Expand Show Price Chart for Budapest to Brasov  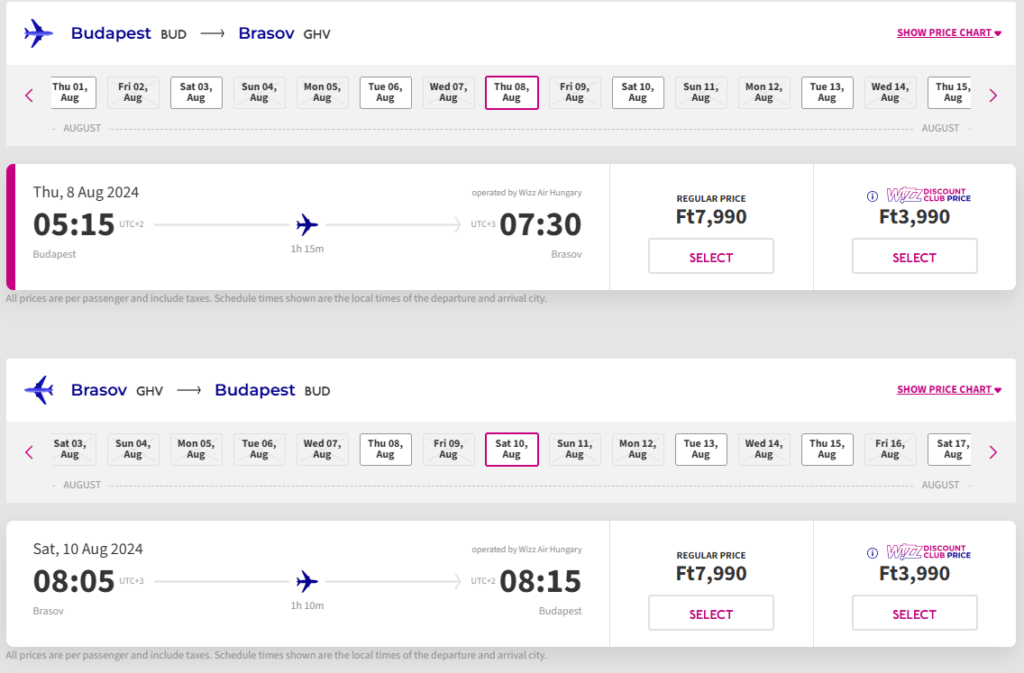pyautogui.click(x=948, y=33)
